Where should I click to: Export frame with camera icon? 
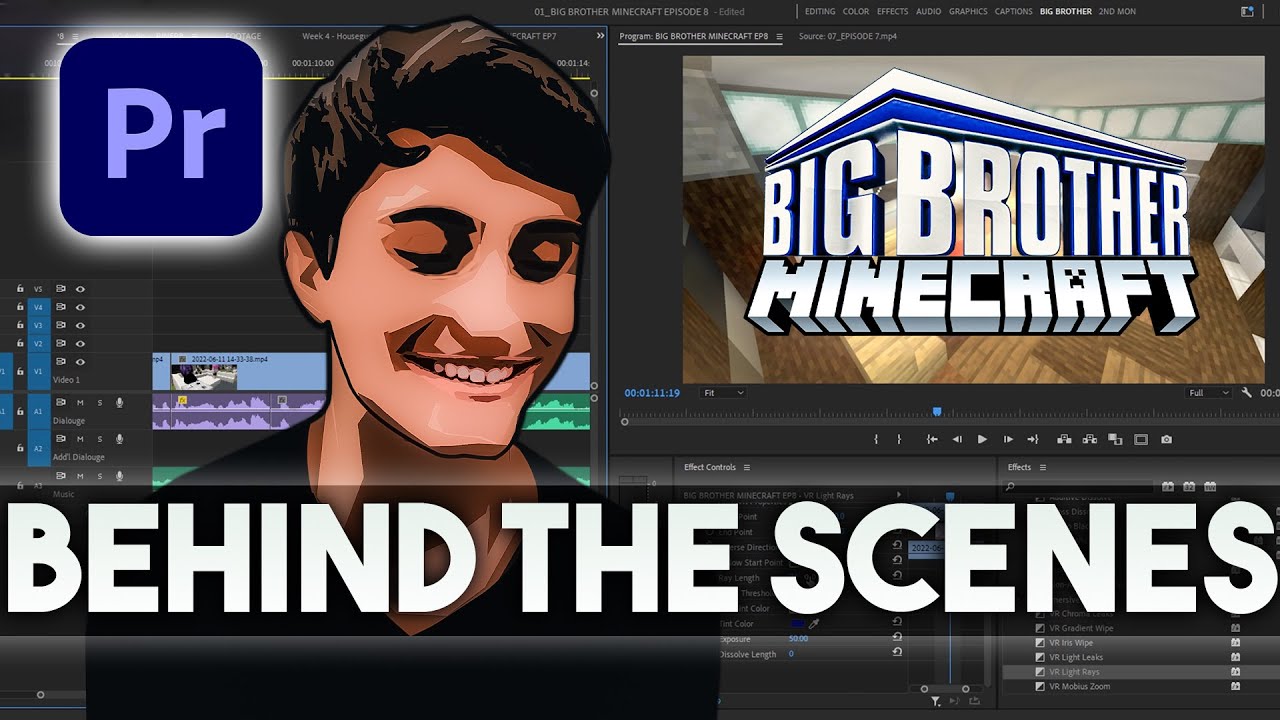[1166, 439]
